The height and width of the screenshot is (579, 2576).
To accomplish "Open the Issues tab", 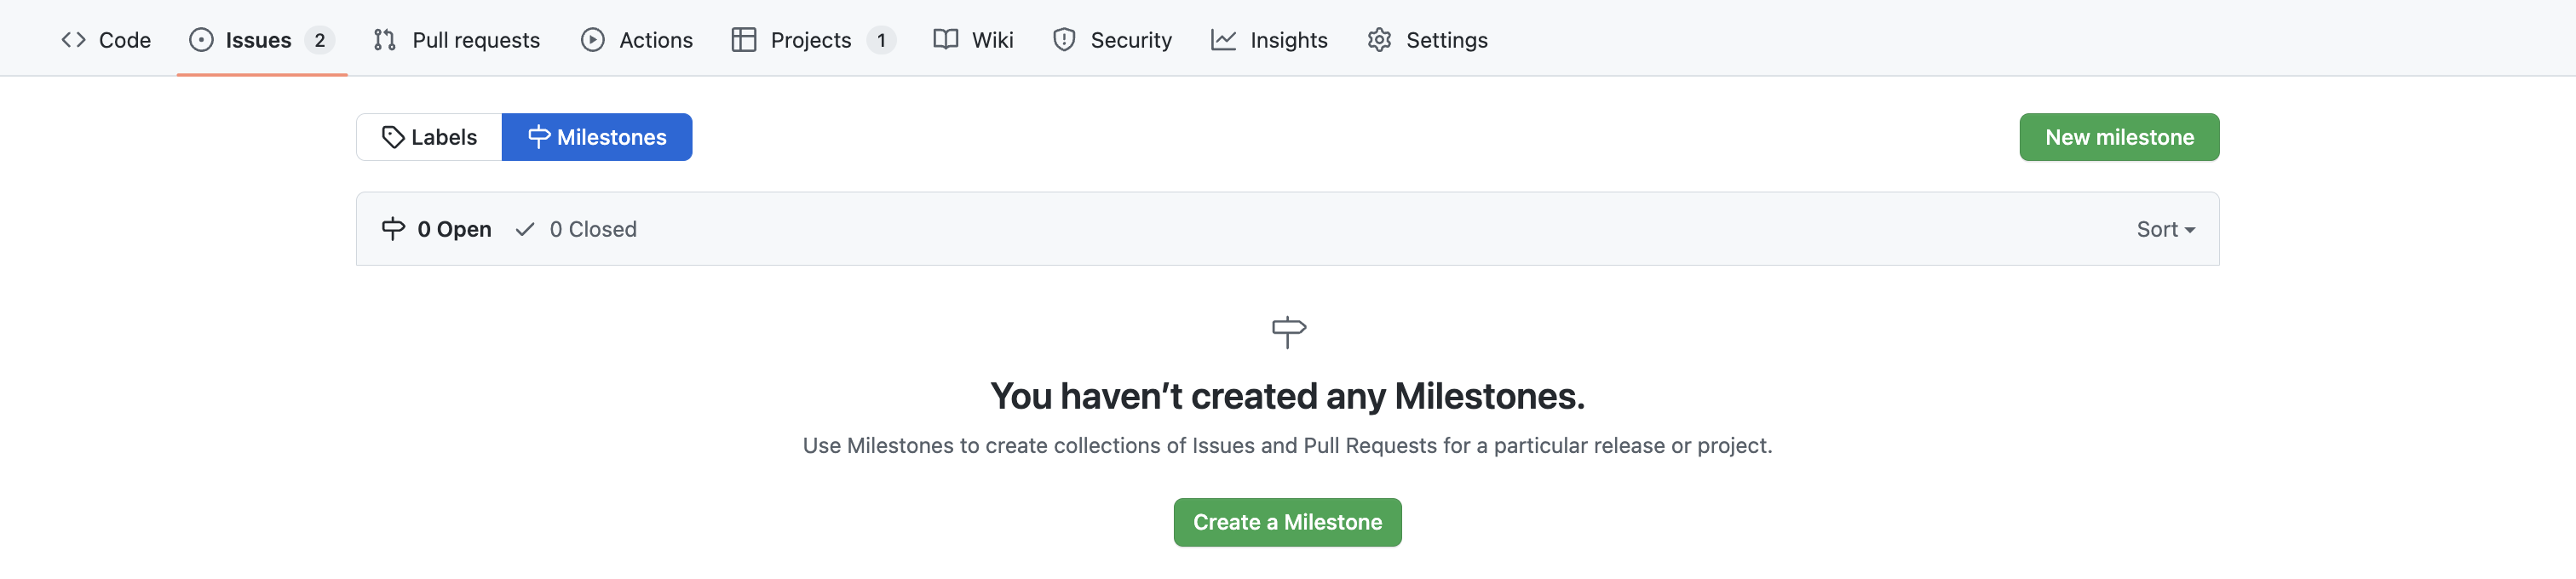I will pos(258,40).
